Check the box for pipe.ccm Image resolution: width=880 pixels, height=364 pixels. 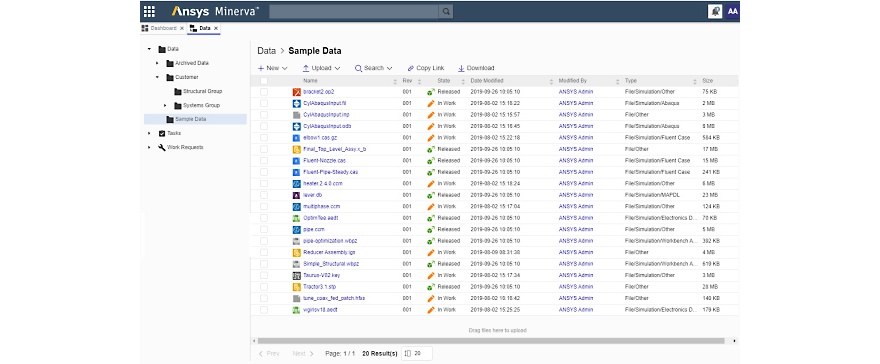tap(264, 229)
